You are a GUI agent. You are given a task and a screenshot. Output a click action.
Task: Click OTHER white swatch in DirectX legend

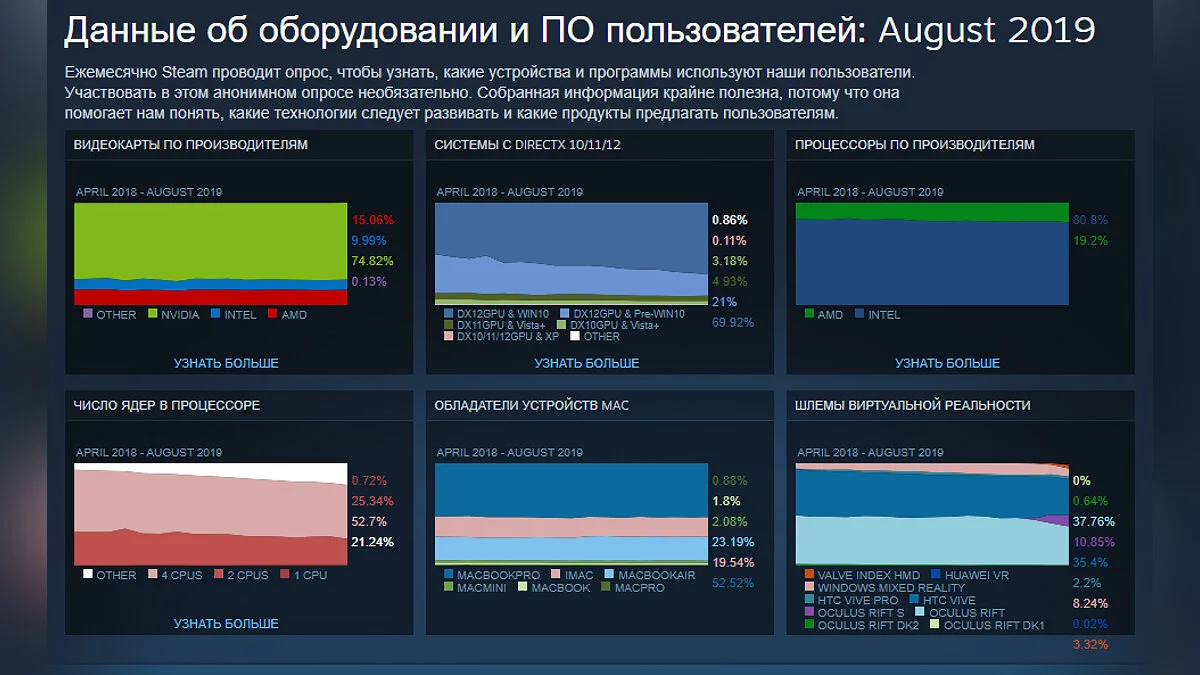pyautogui.click(x=575, y=336)
